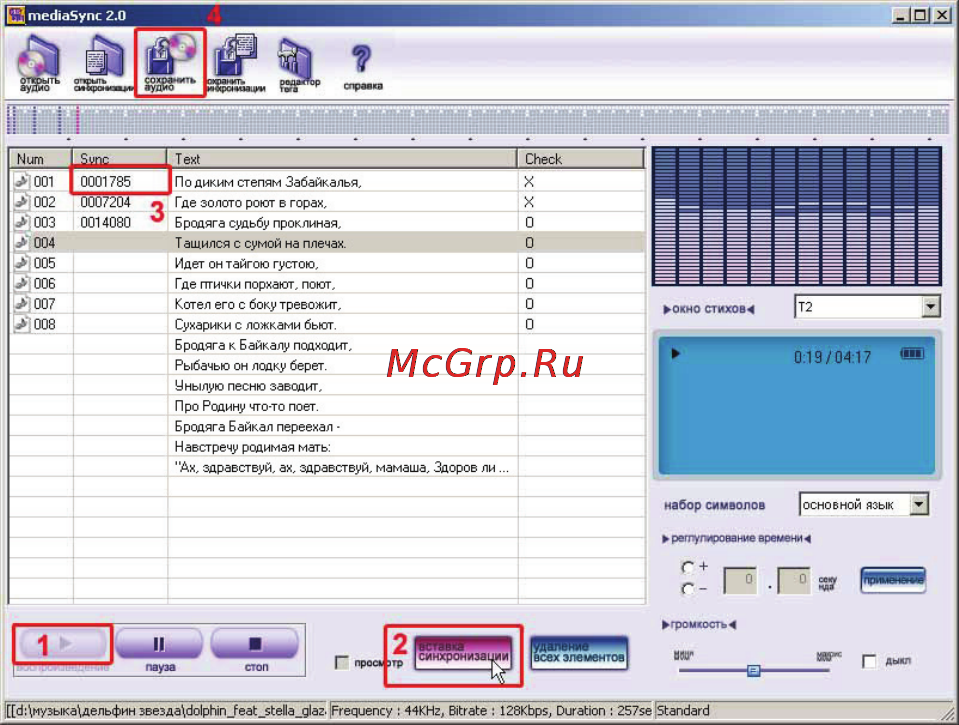Select line Сухарики с ложками бьют

(255, 324)
